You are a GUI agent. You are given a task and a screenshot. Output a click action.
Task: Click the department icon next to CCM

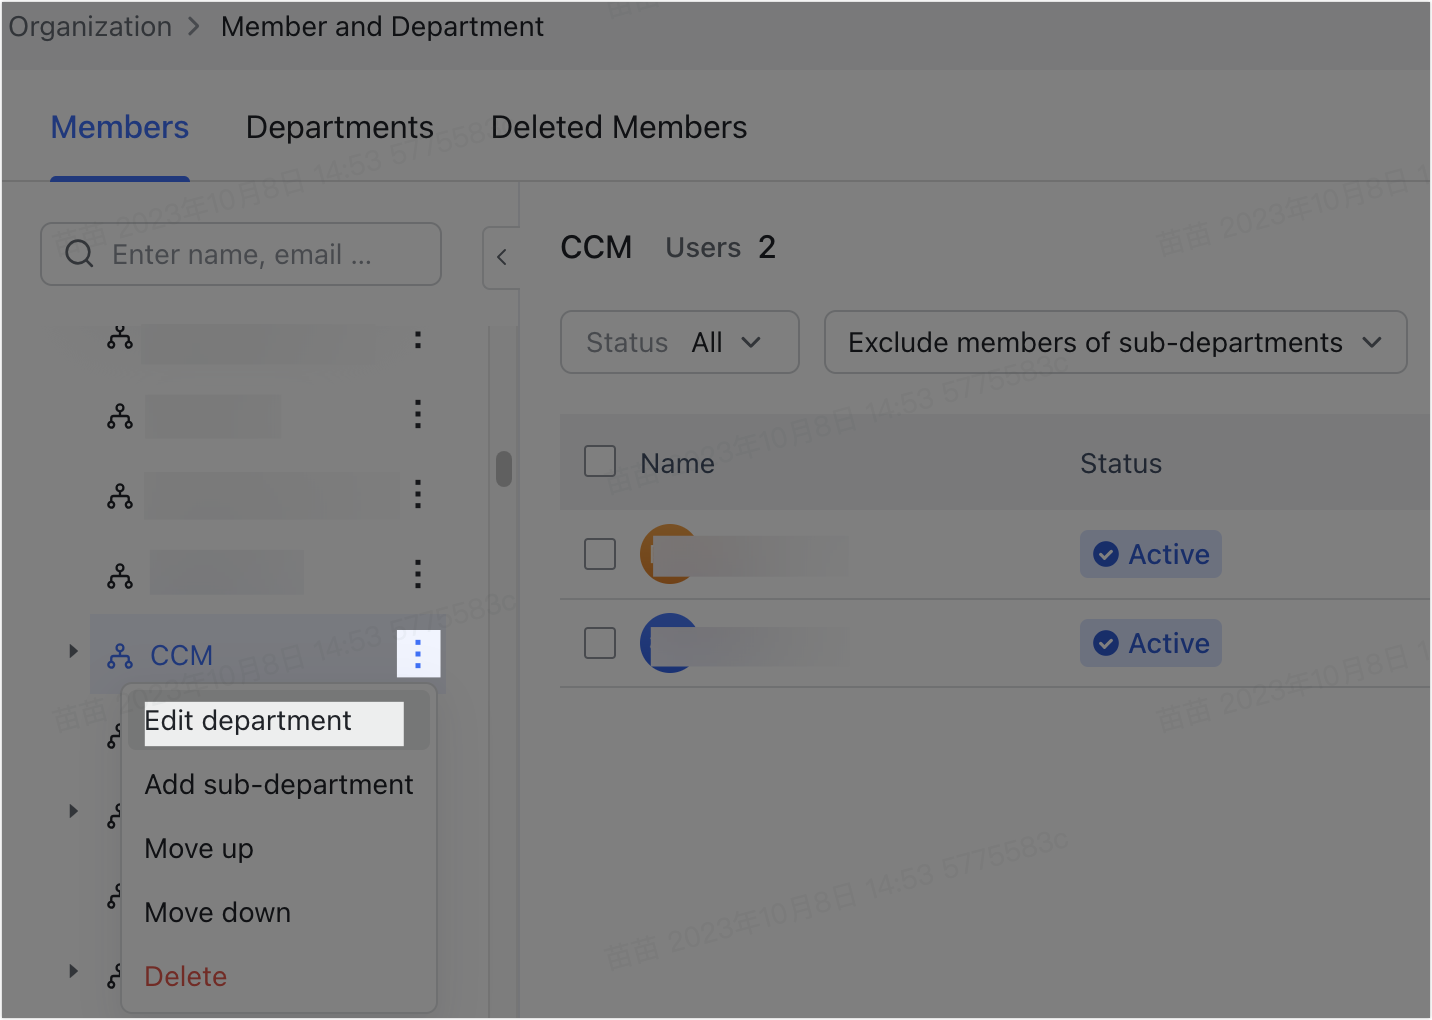click(120, 656)
